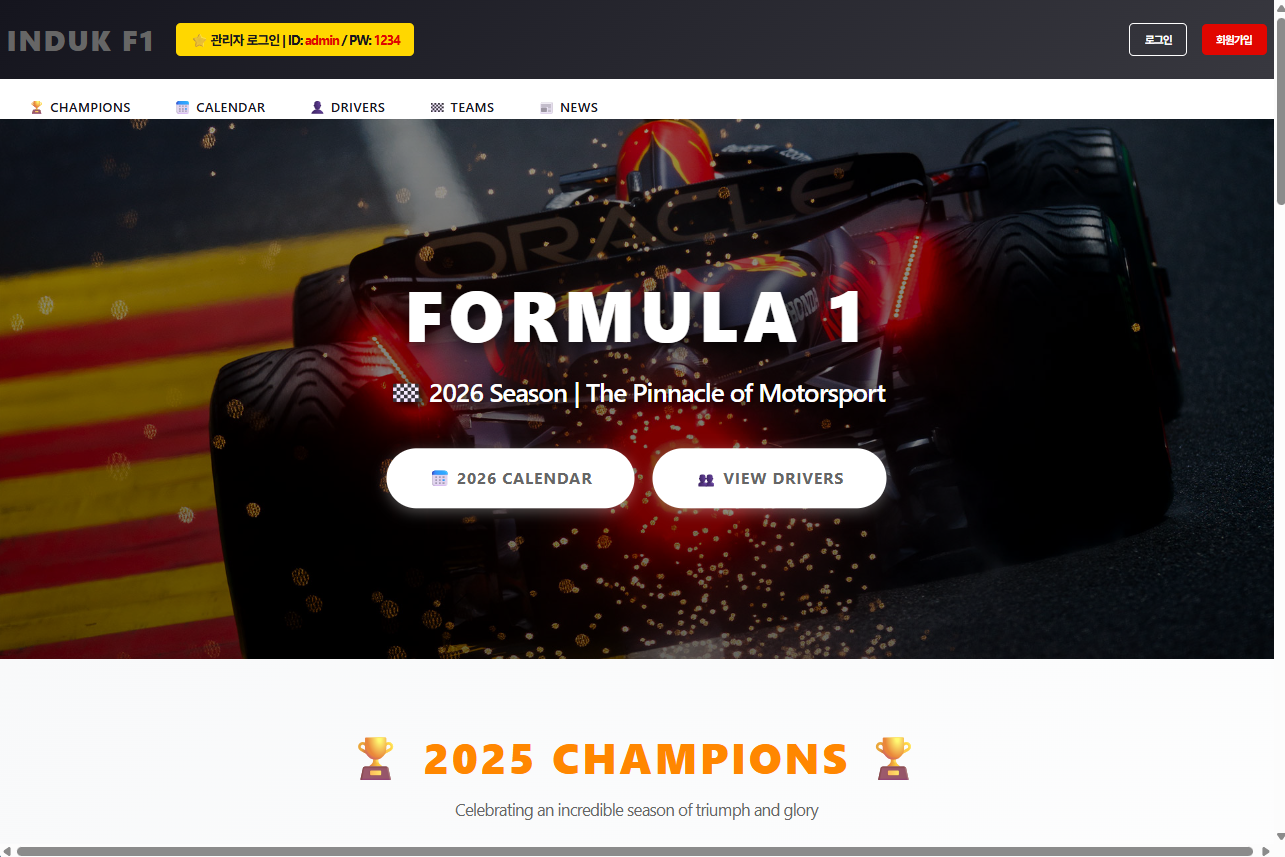Click the right trophy beside 2025 CHAMPIONS heading
1285x857 pixels.
[893, 759]
